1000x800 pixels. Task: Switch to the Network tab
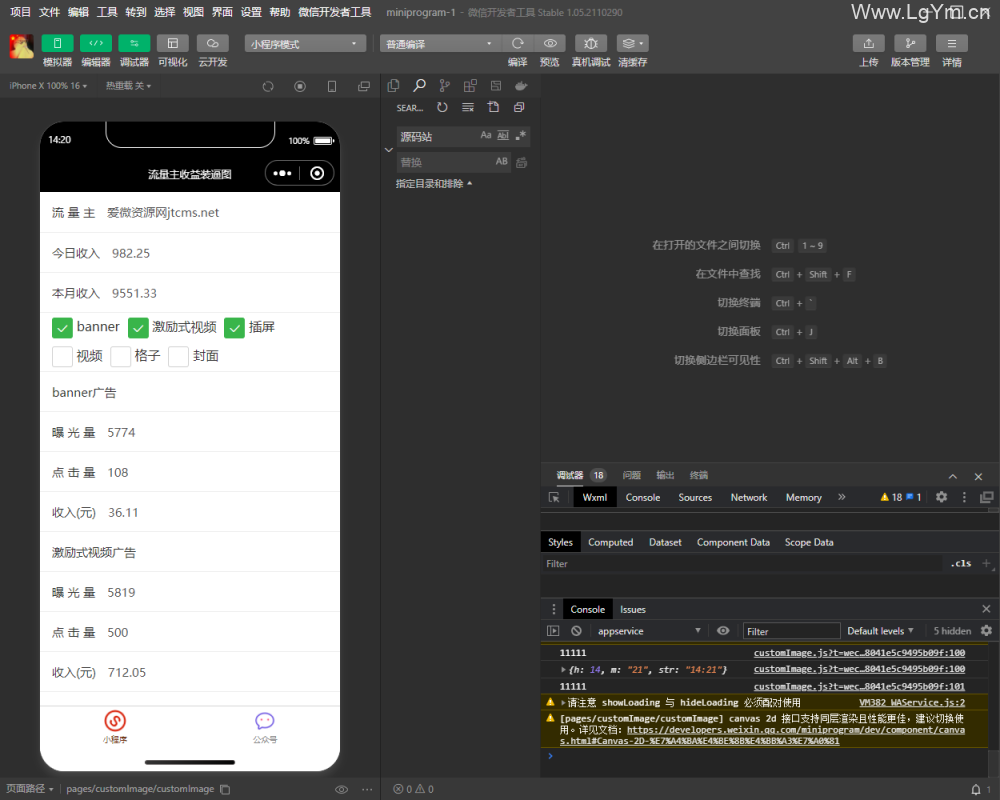(749, 498)
